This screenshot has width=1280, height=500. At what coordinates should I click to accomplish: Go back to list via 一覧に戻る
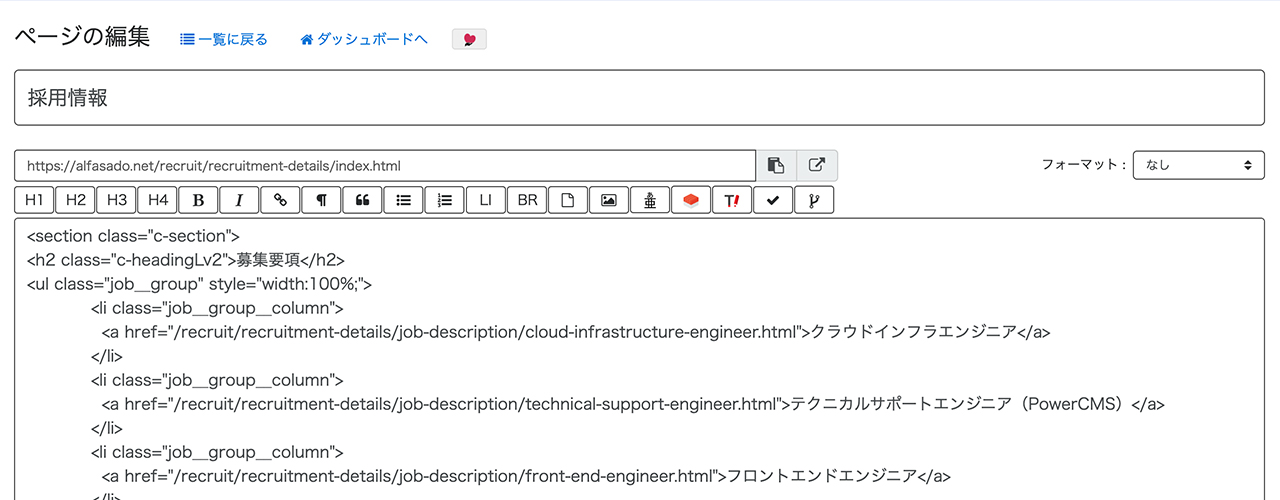click(x=224, y=40)
